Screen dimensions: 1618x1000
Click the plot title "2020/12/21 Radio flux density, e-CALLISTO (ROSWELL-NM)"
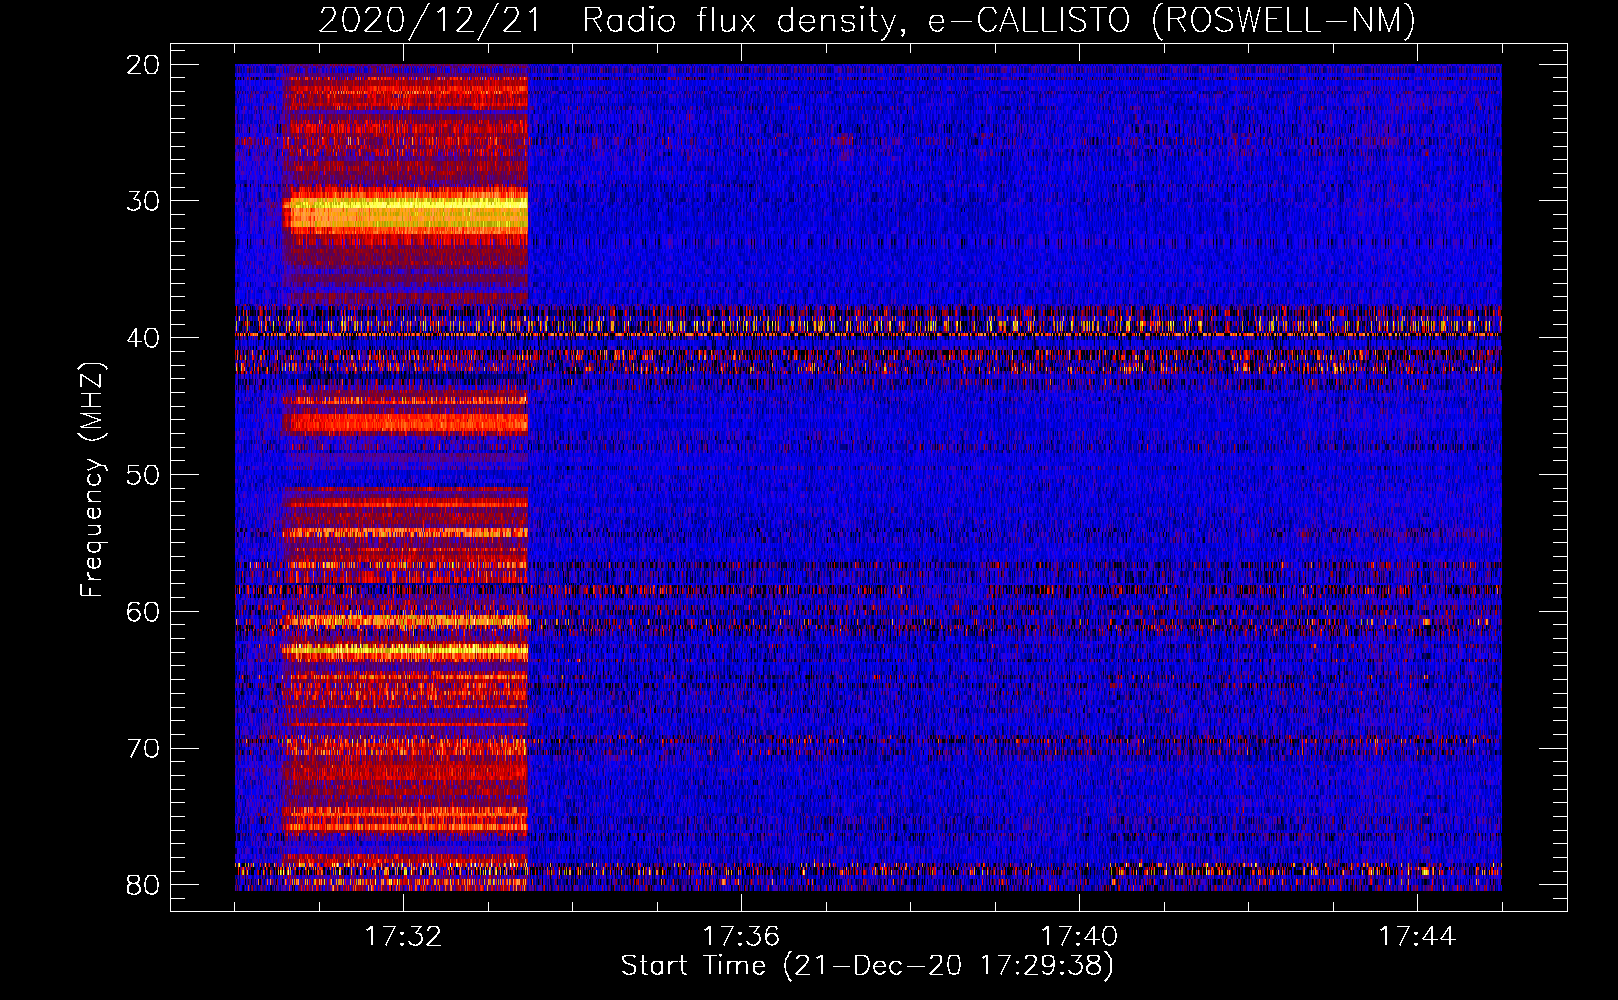tap(867, 20)
